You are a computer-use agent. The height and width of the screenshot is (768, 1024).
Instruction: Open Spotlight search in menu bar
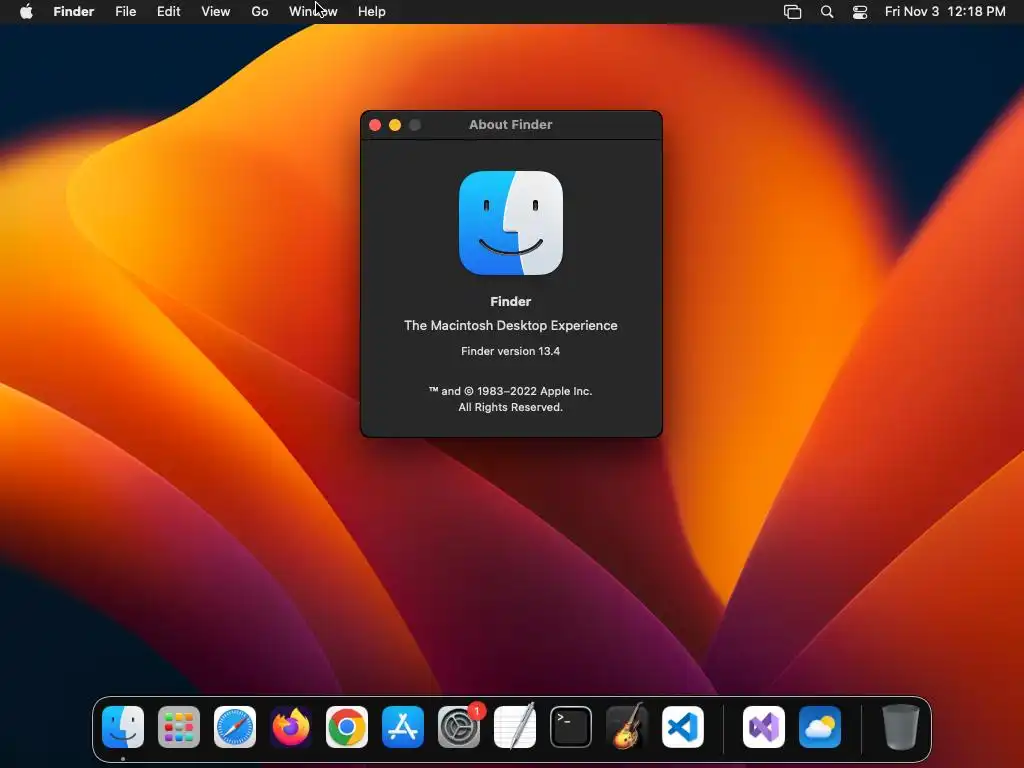(827, 12)
